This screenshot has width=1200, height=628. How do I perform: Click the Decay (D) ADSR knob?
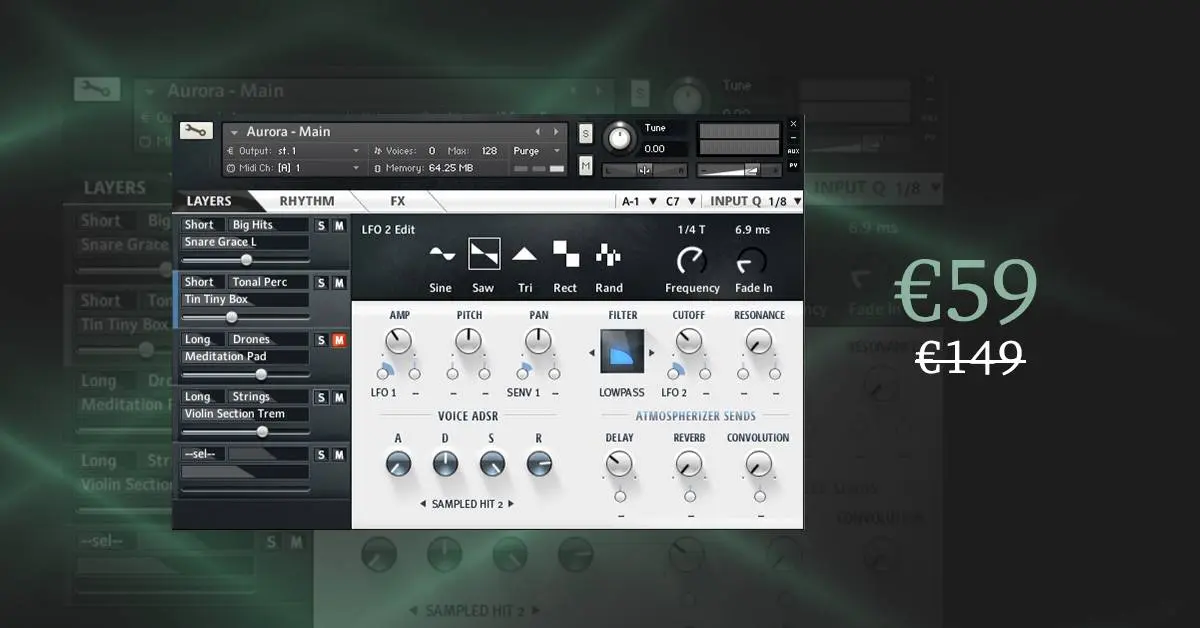(x=445, y=464)
